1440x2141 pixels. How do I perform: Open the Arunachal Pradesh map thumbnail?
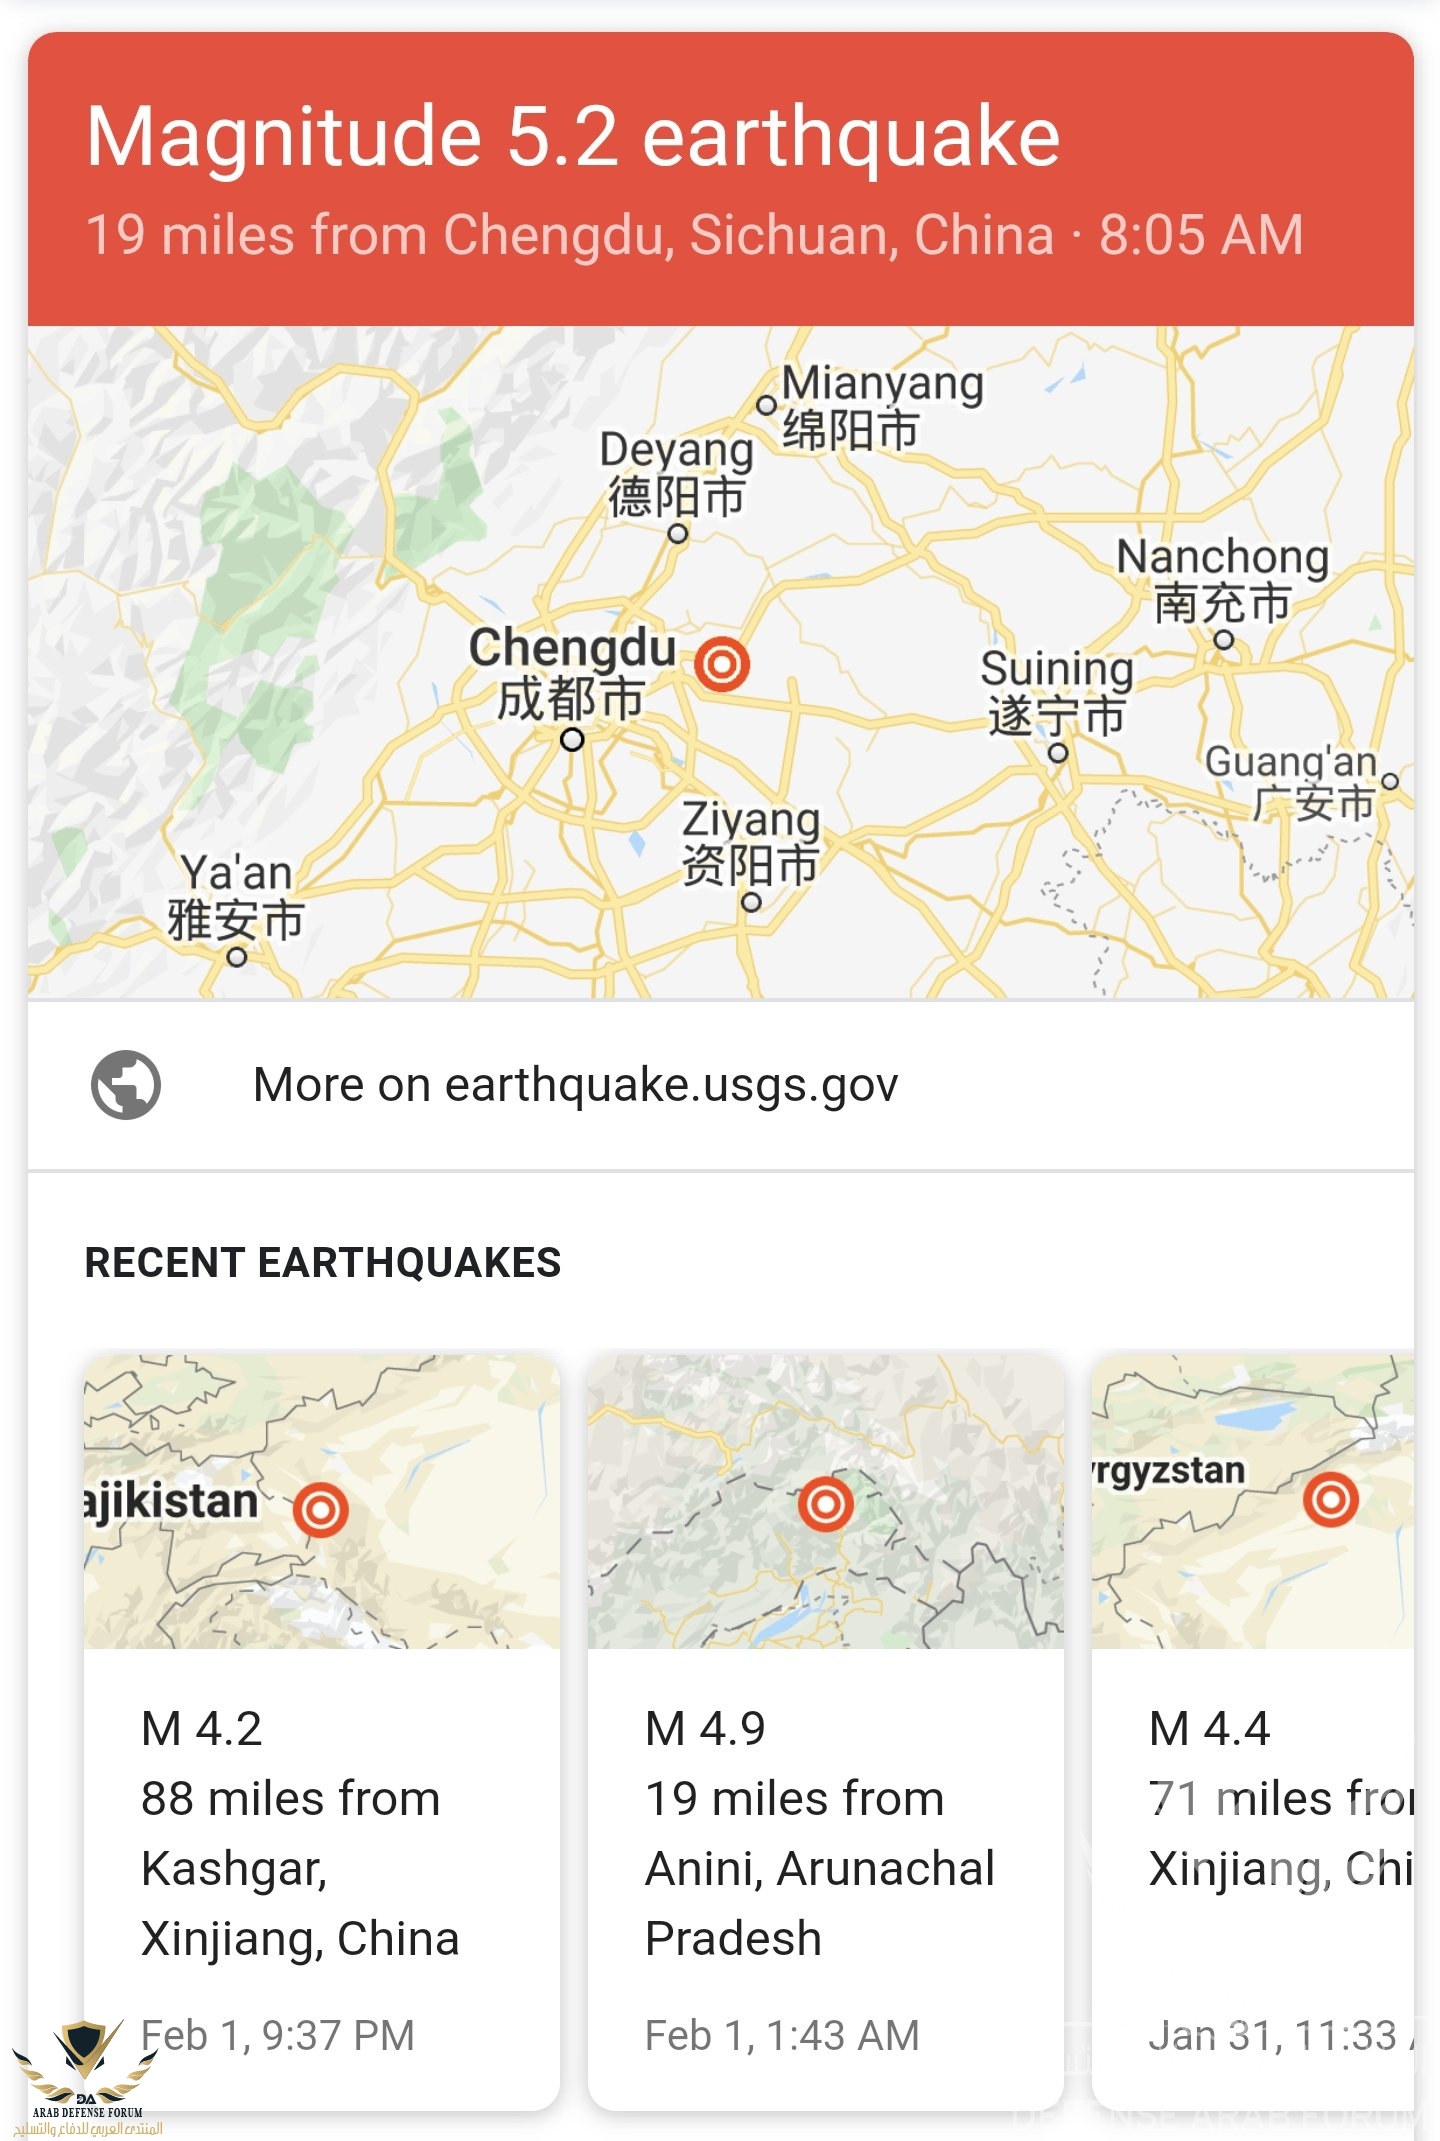pos(826,1502)
